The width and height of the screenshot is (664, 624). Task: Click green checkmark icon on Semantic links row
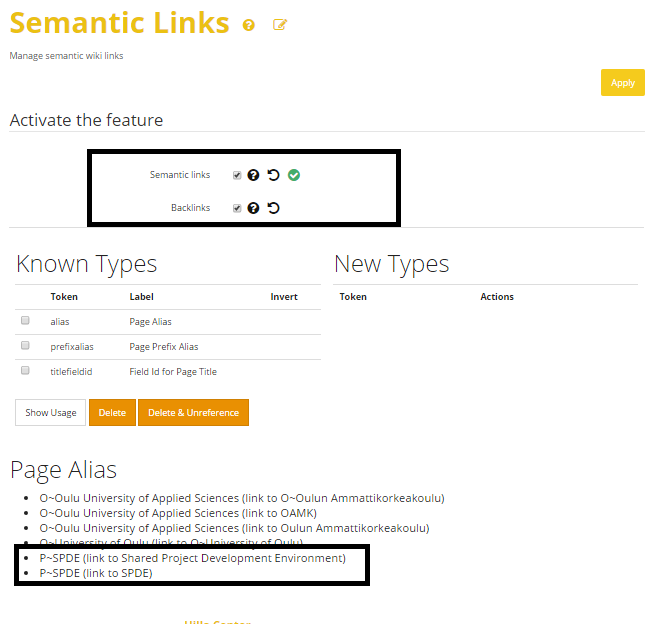tap(294, 175)
